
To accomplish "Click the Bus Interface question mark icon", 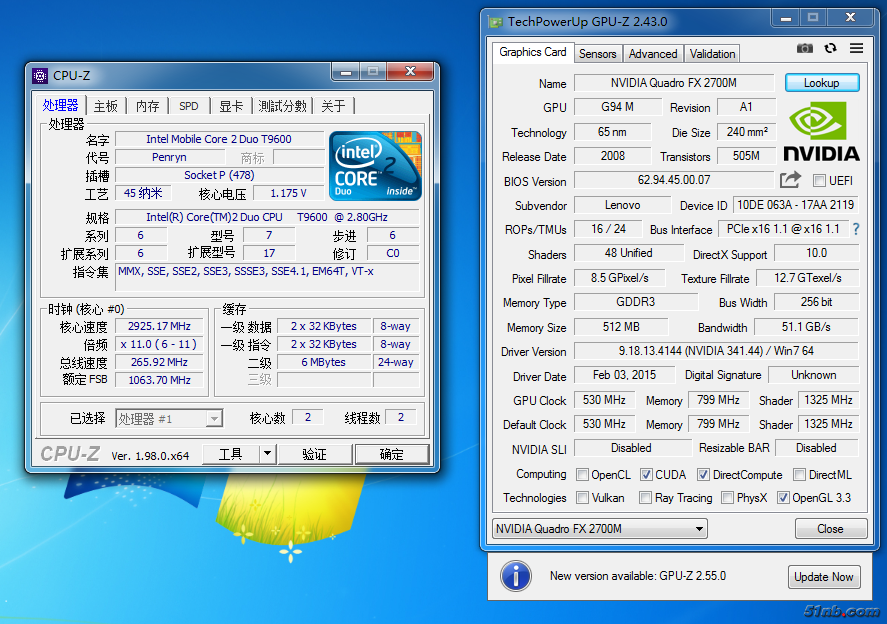I will [x=856, y=229].
